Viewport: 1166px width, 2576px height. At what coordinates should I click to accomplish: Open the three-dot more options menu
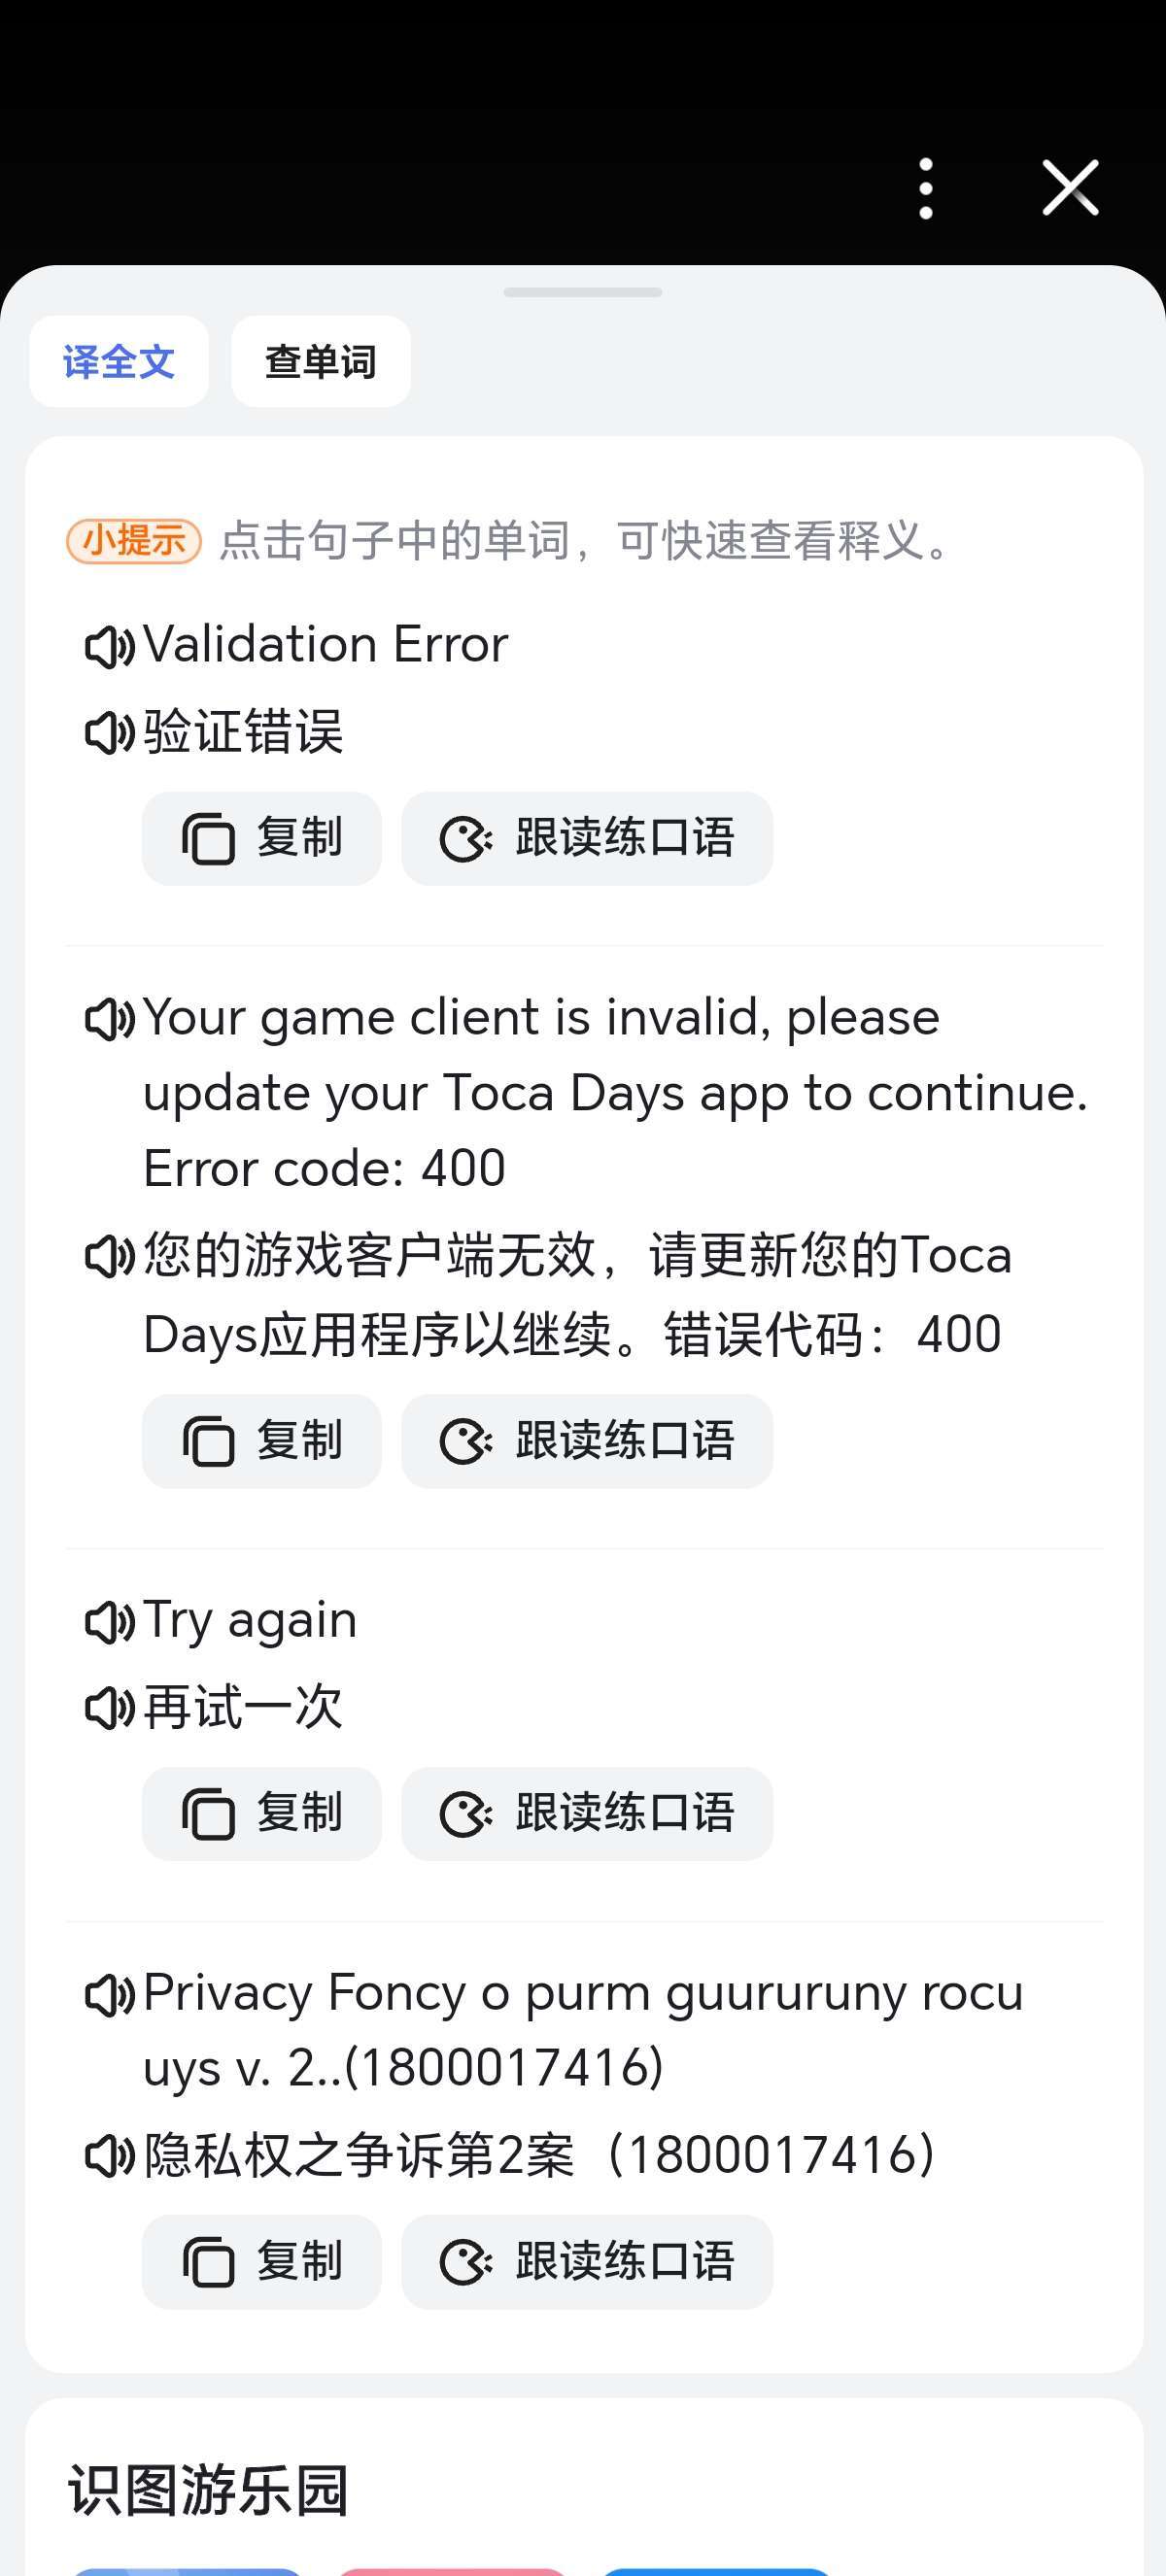pyautogui.click(x=926, y=188)
